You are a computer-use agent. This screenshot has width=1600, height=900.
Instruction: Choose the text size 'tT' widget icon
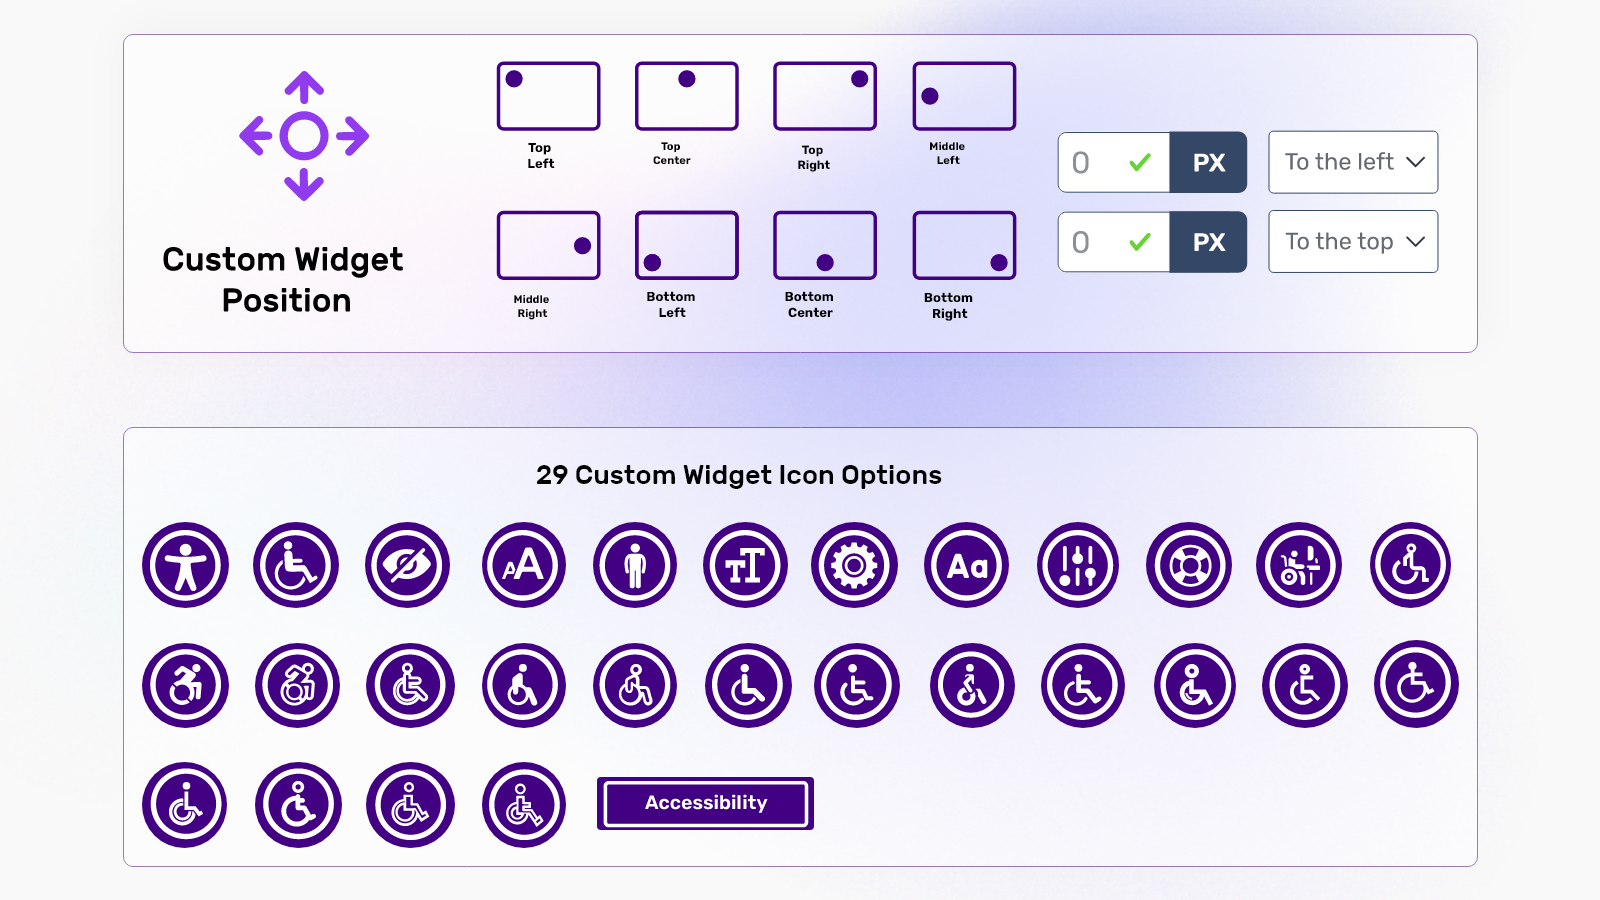coord(745,565)
